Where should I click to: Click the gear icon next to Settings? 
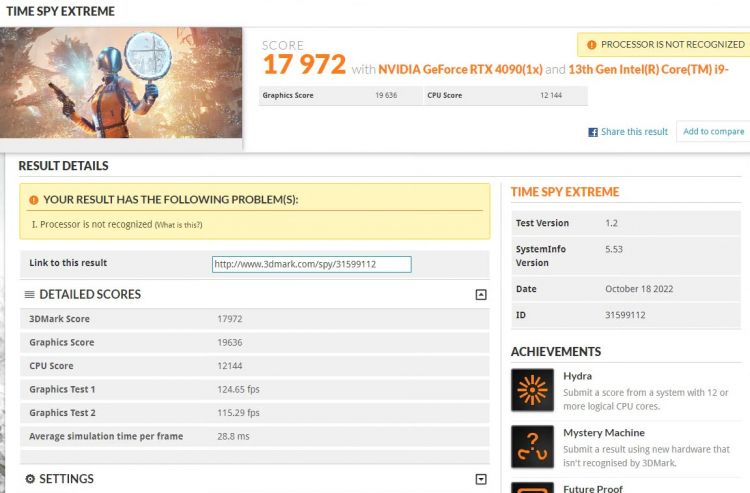[30, 479]
